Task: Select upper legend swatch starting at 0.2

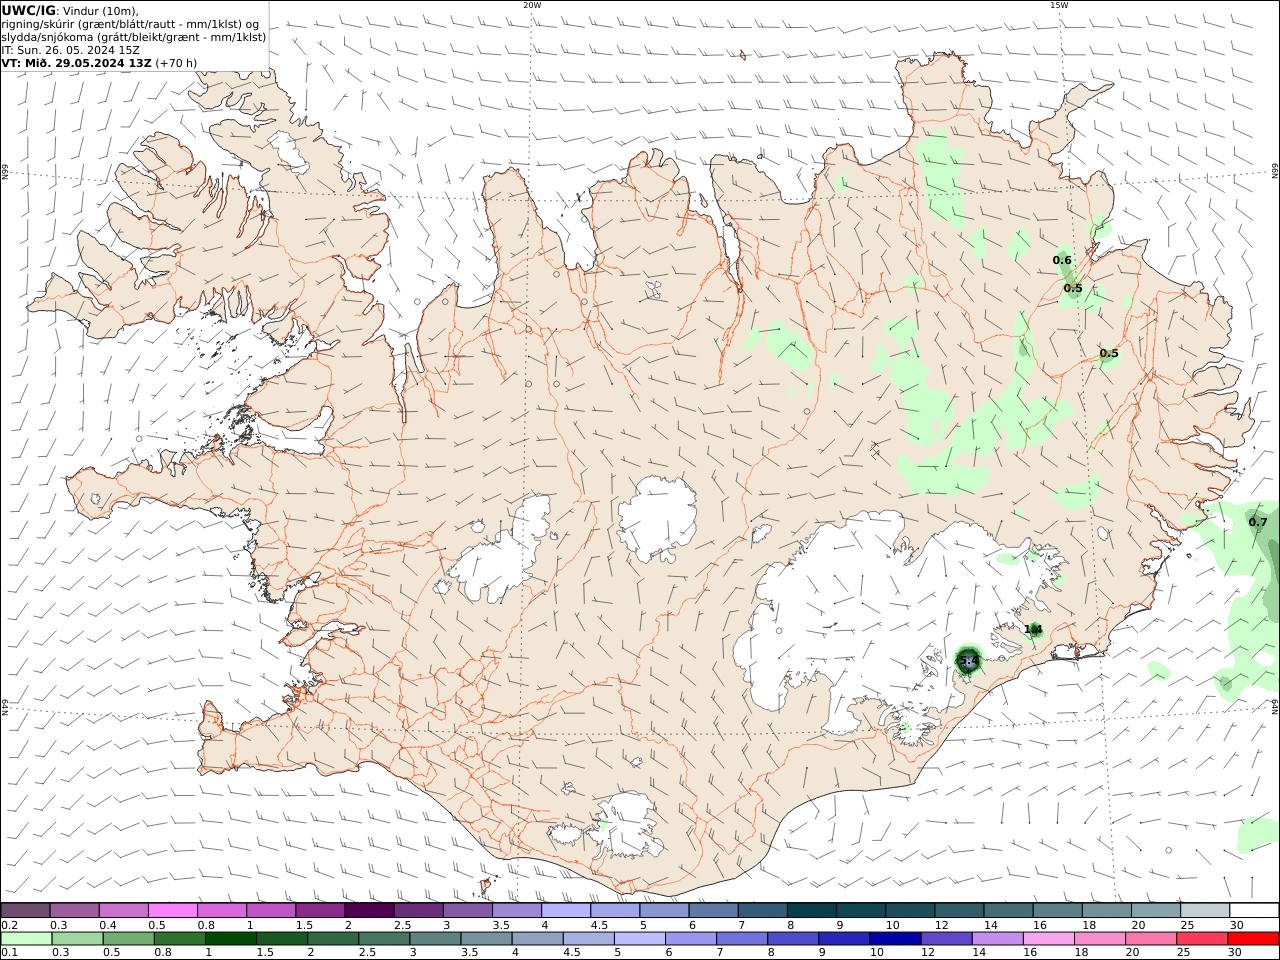Action: [x=26, y=911]
